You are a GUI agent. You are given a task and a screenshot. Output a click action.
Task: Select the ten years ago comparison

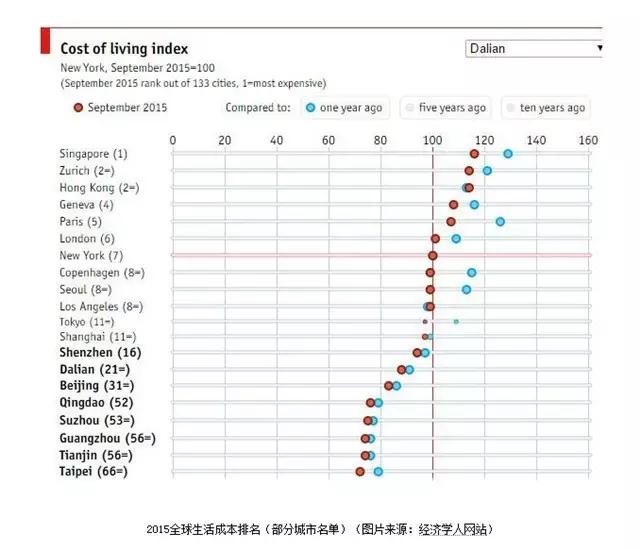[x=545, y=108]
